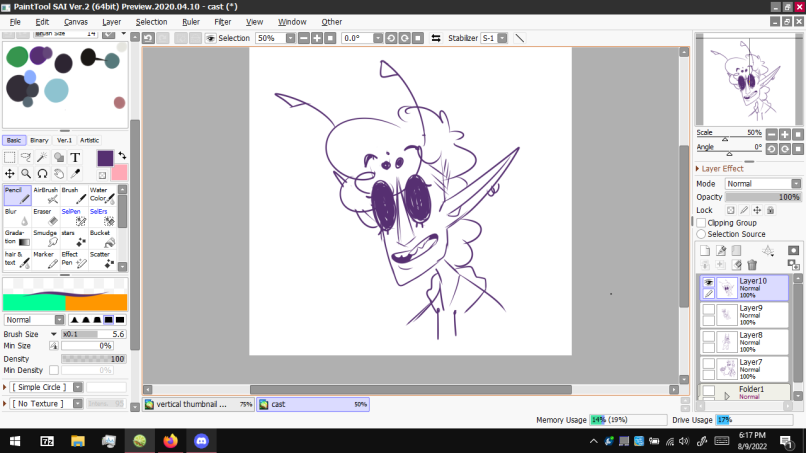This screenshot has height=453, width=806.
Task: Select the Text tool icon
Action: (x=75, y=158)
